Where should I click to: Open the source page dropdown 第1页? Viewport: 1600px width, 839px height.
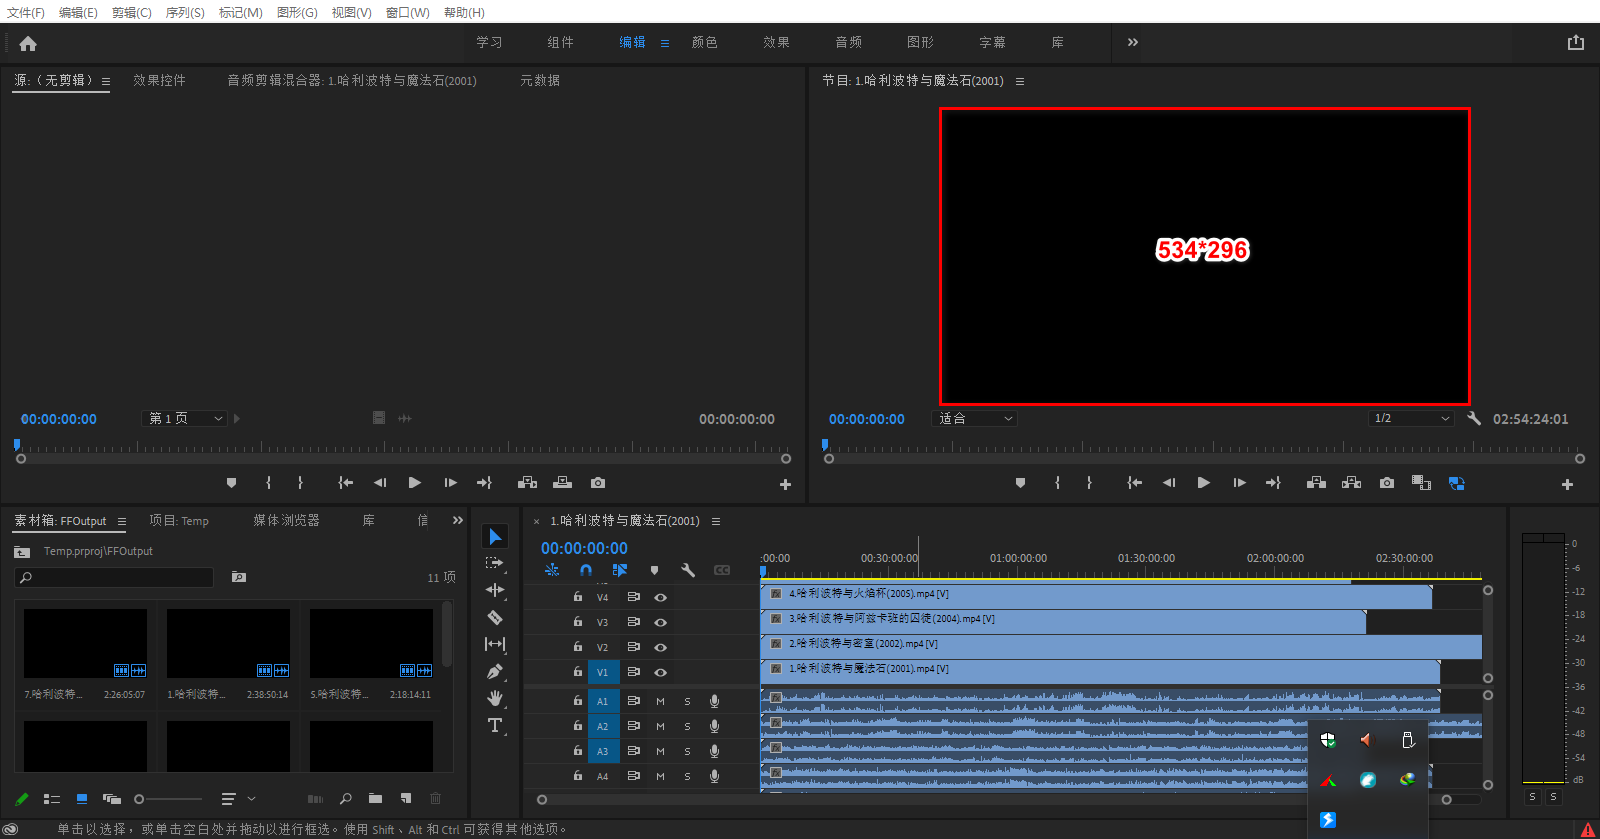pyautogui.click(x=185, y=418)
